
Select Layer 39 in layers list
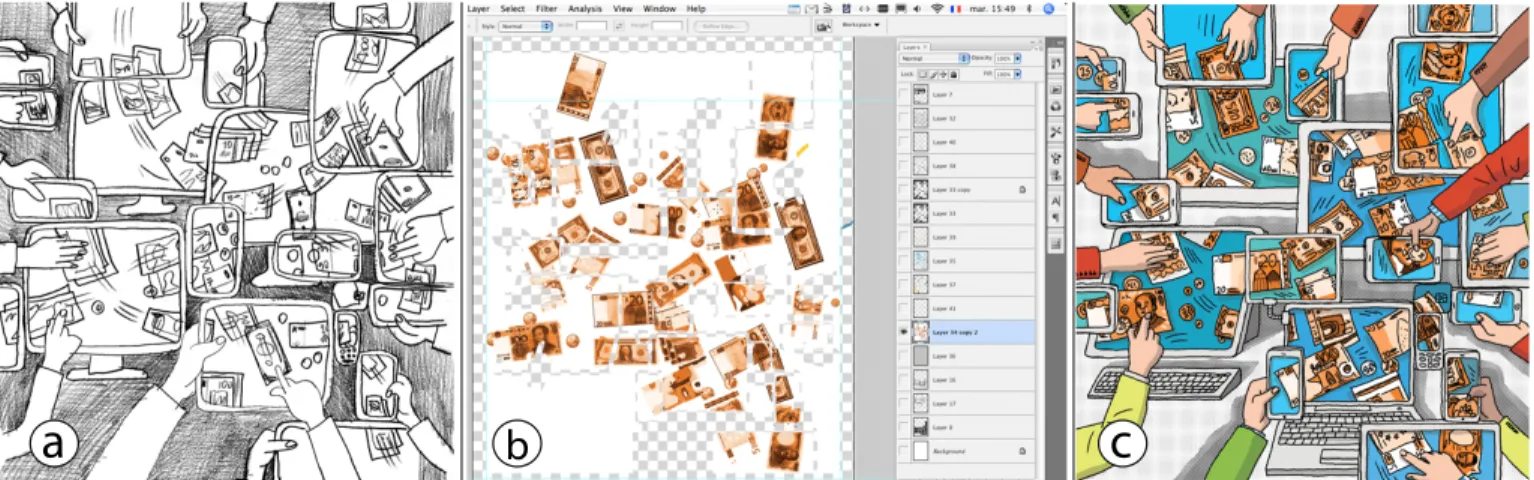pos(965,237)
